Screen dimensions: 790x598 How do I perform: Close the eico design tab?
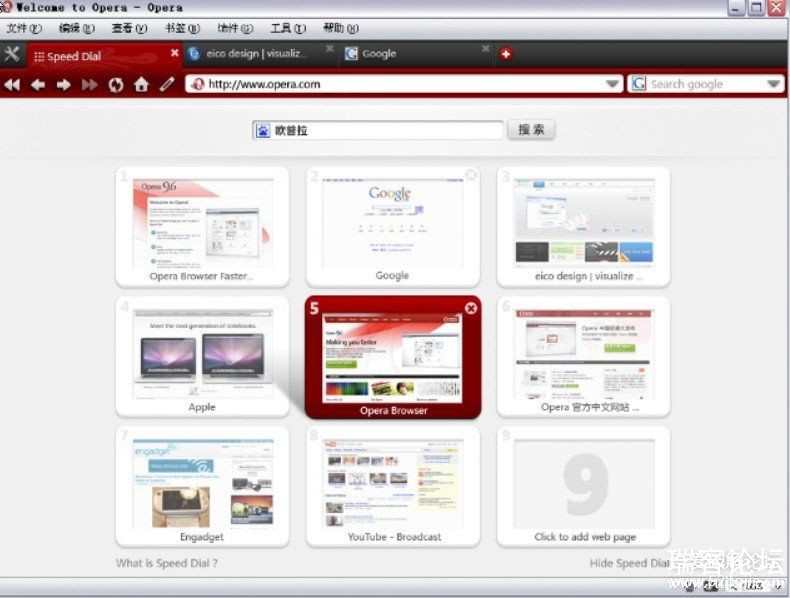330,48
